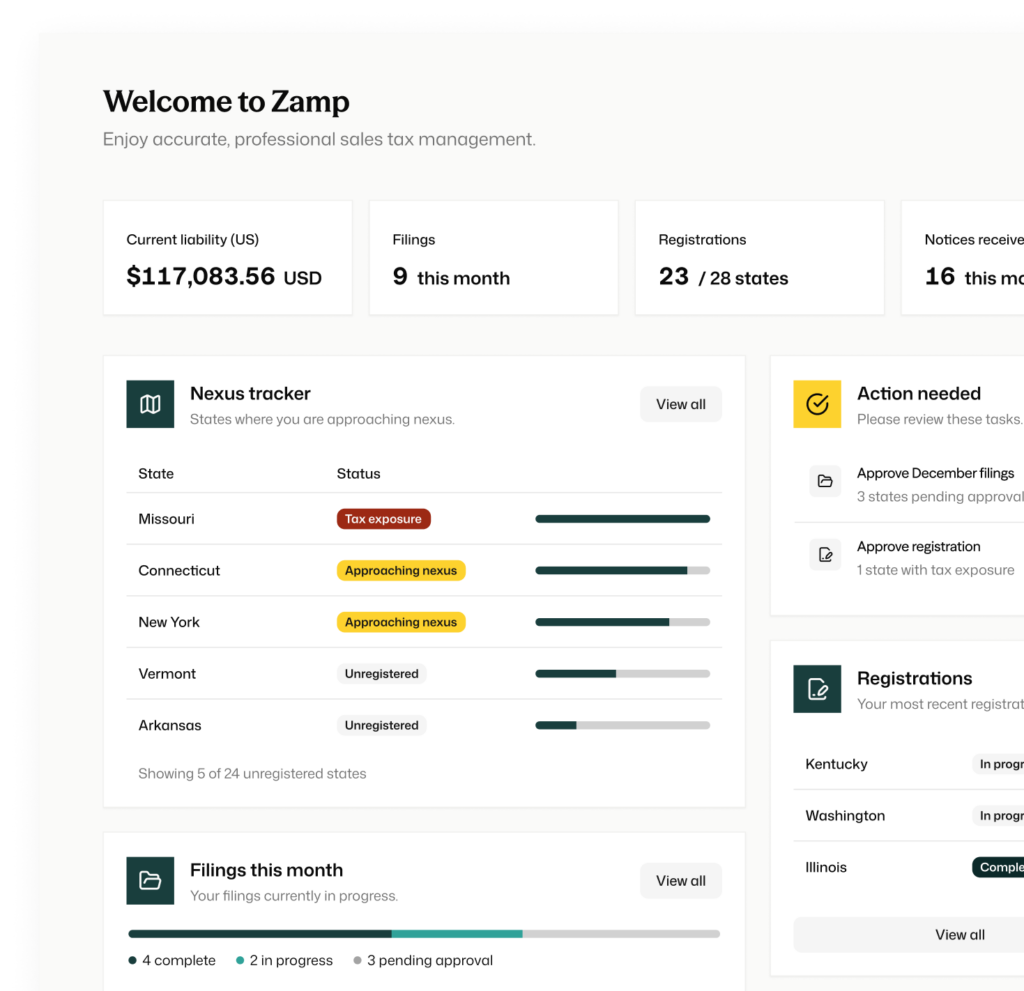The width and height of the screenshot is (1024, 991).
Task: Click folder icon beside Approve December filings
Action: pos(825,481)
